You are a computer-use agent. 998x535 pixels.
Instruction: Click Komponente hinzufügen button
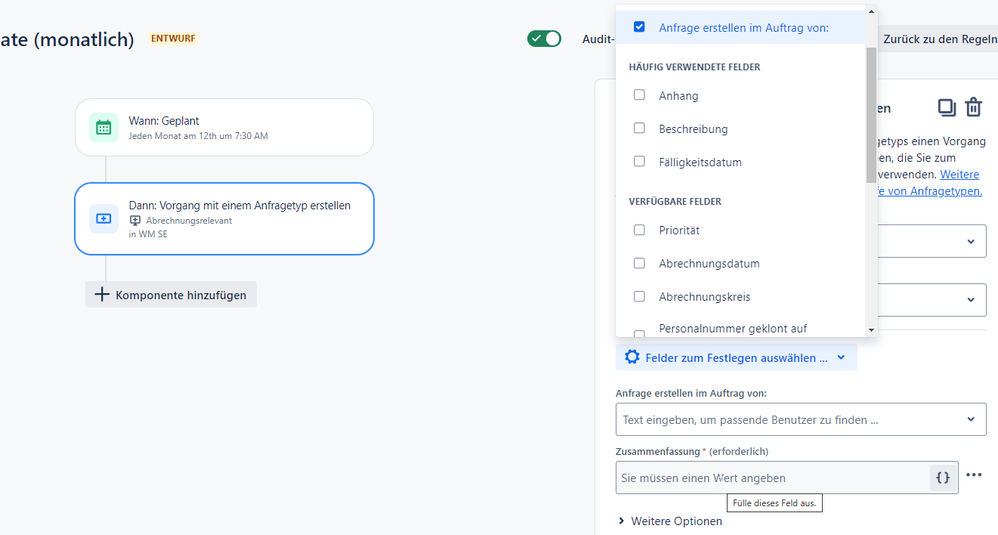(x=171, y=295)
